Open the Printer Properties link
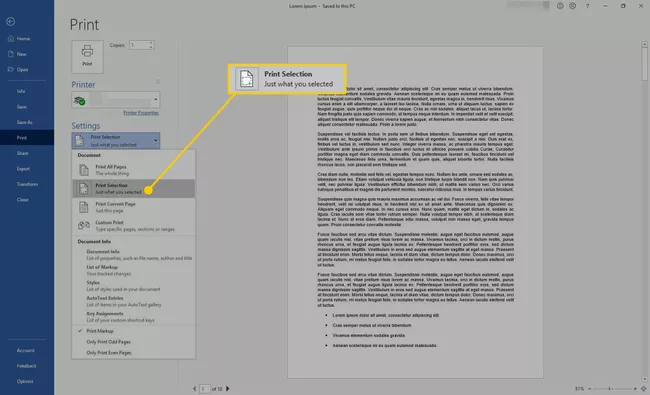This screenshot has width=650, height=395. pos(141,113)
